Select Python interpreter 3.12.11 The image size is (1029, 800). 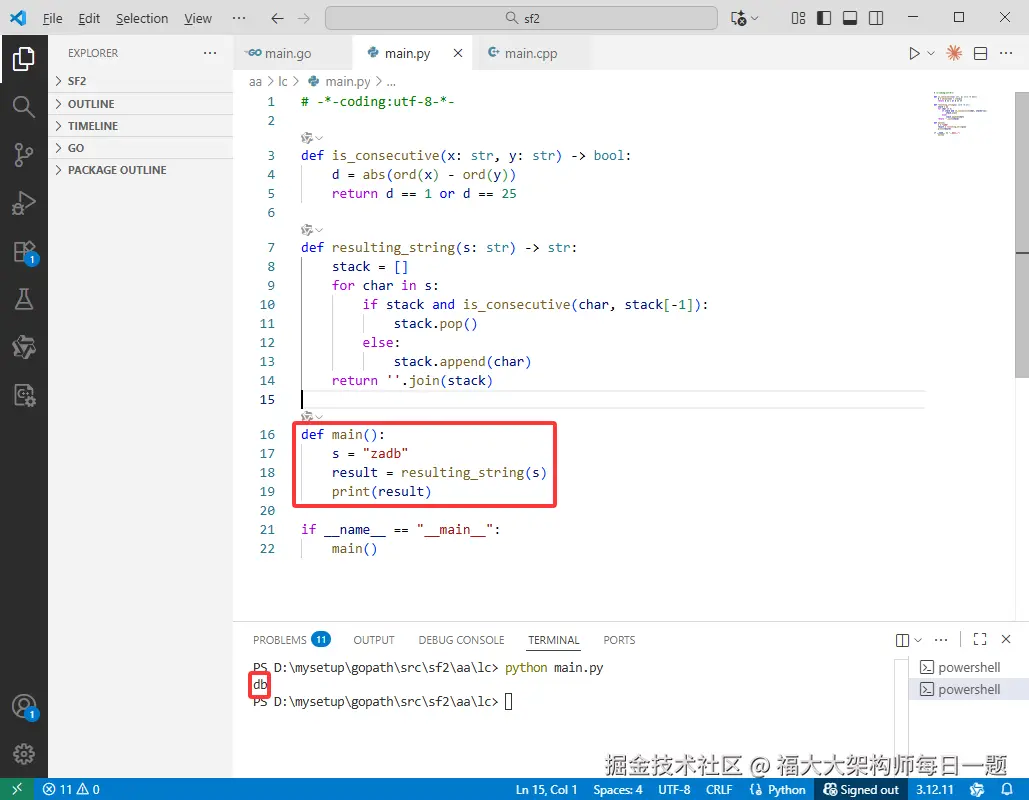point(934,789)
